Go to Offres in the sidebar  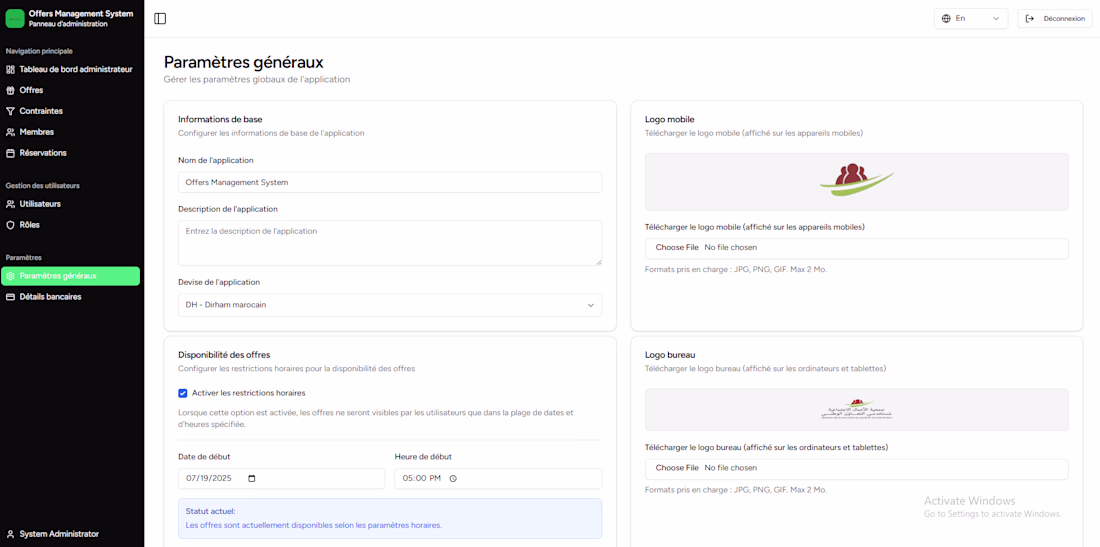coord(31,90)
